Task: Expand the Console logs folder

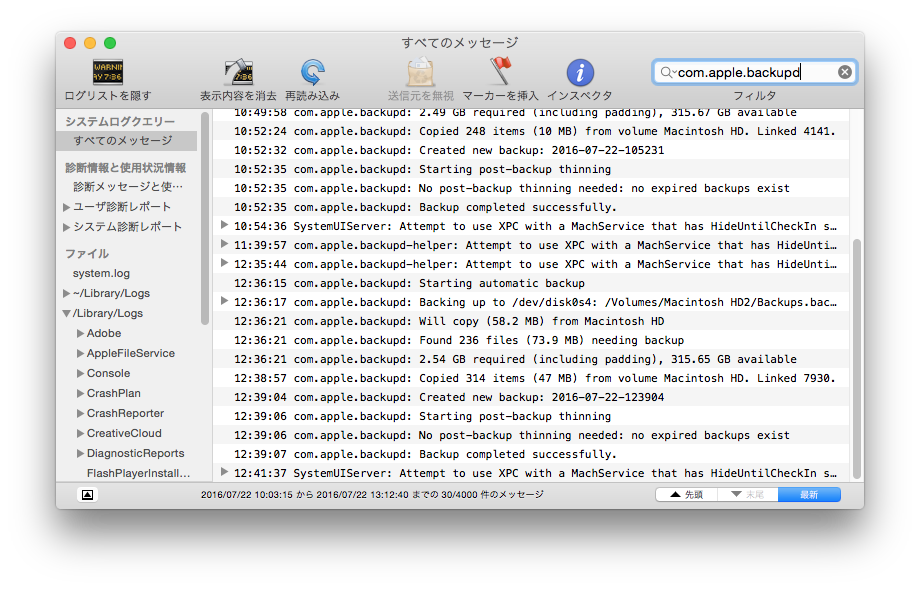Action: click(x=80, y=373)
